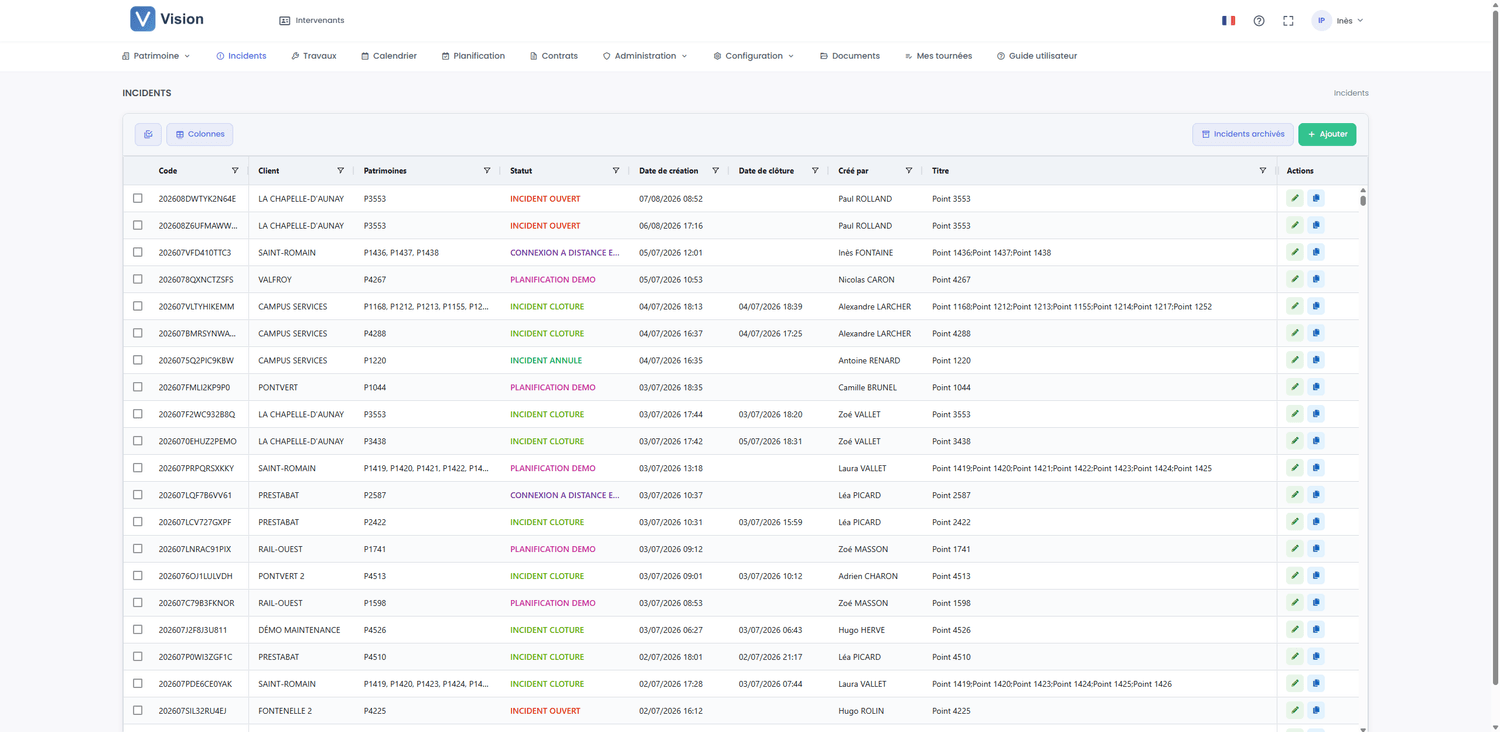The height and width of the screenshot is (732, 1500).
Task: Click the icon button left of Colonnes
Action: click(x=148, y=134)
